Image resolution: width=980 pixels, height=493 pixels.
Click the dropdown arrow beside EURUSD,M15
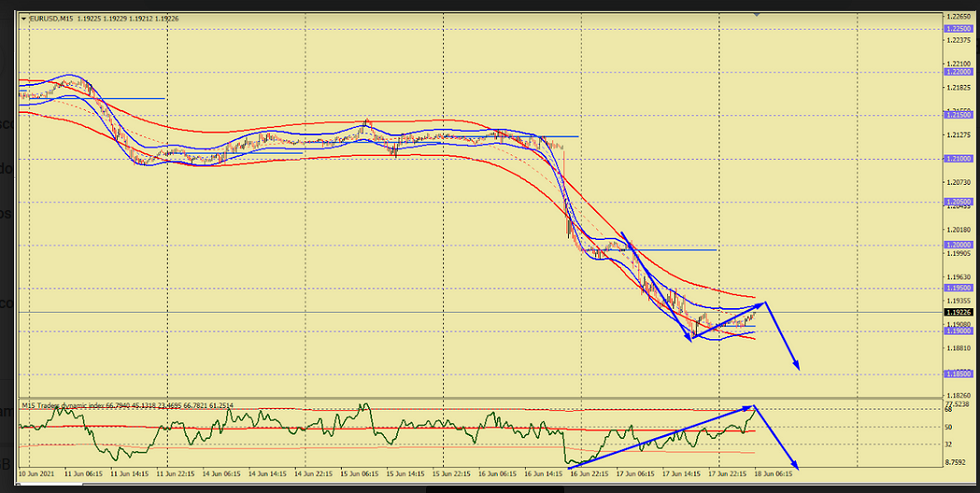tap(23, 18)
